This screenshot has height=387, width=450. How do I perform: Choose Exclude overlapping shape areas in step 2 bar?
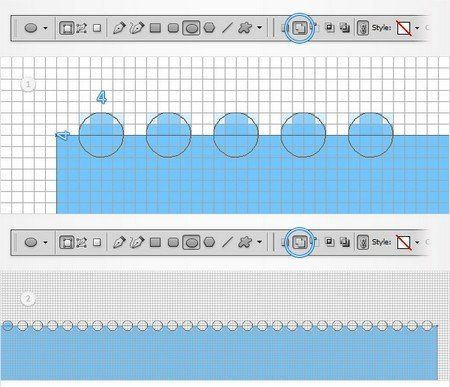pos(345,242)
